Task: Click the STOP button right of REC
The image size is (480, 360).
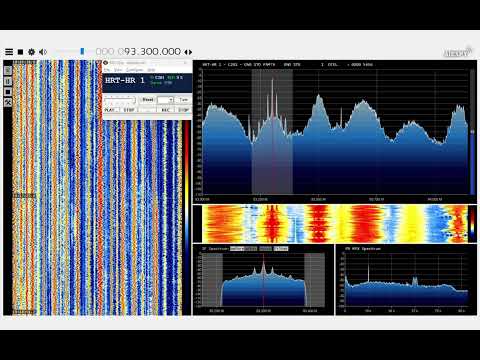Action: 183,110
